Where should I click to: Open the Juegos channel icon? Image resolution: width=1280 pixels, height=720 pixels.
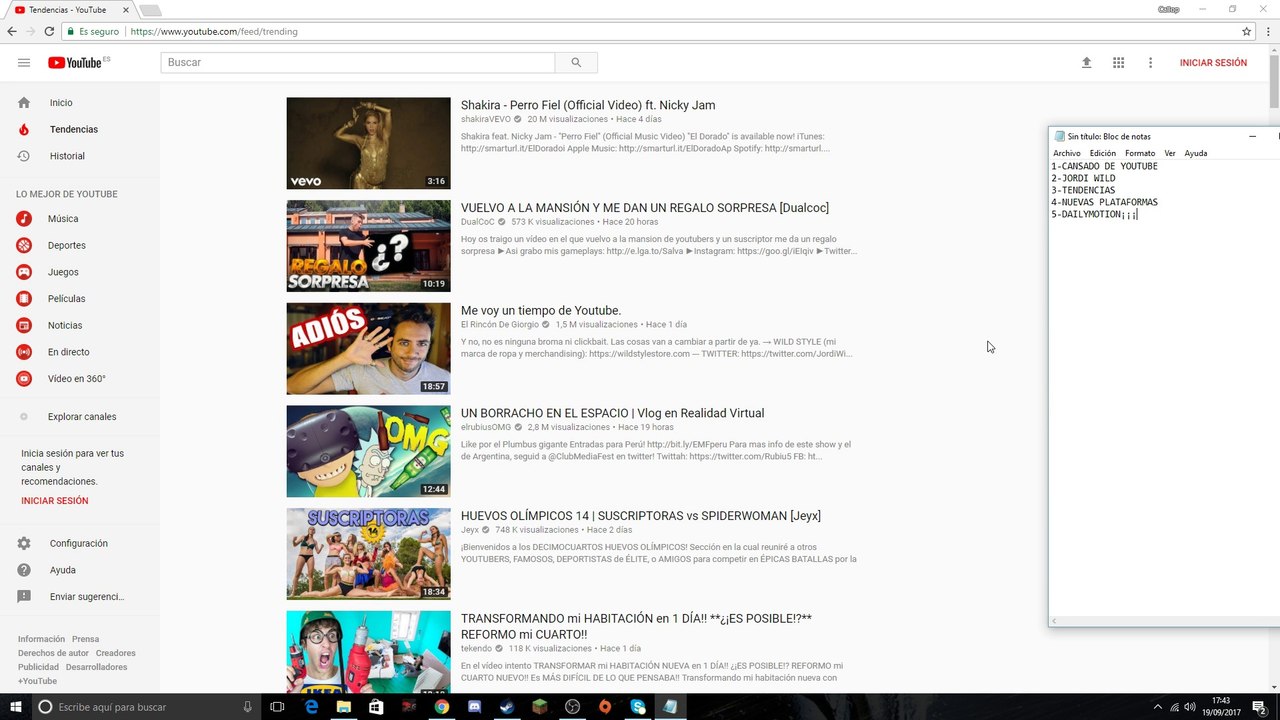pos(24,272)
